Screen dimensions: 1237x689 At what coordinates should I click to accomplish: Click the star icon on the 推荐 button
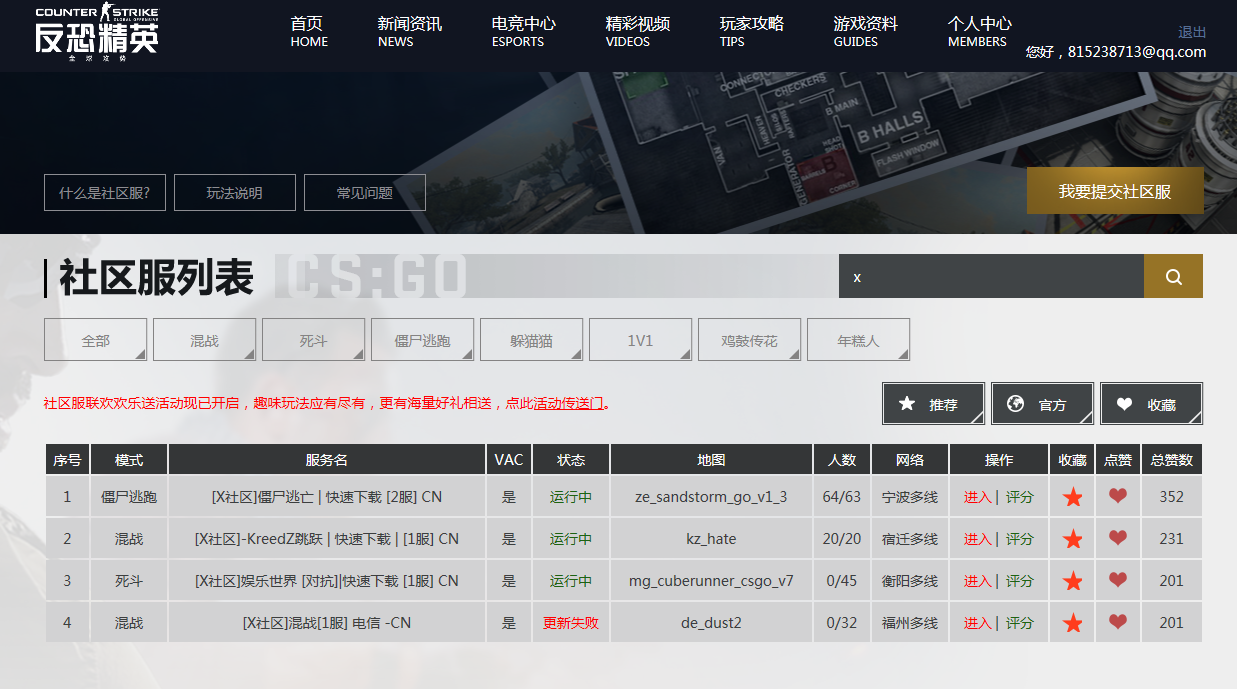[907, 403]
